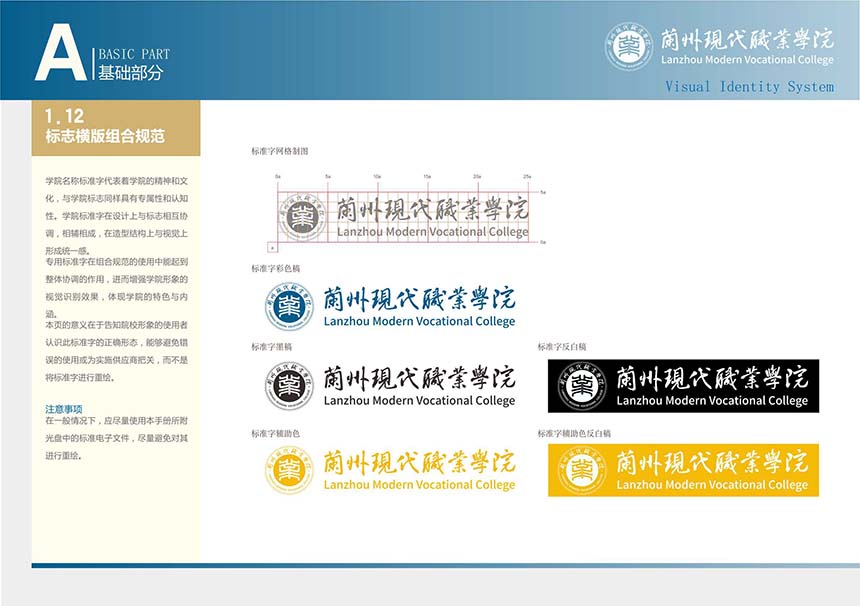Click the blue seal emblem in the color logo
860x606 pixels.
289,305
